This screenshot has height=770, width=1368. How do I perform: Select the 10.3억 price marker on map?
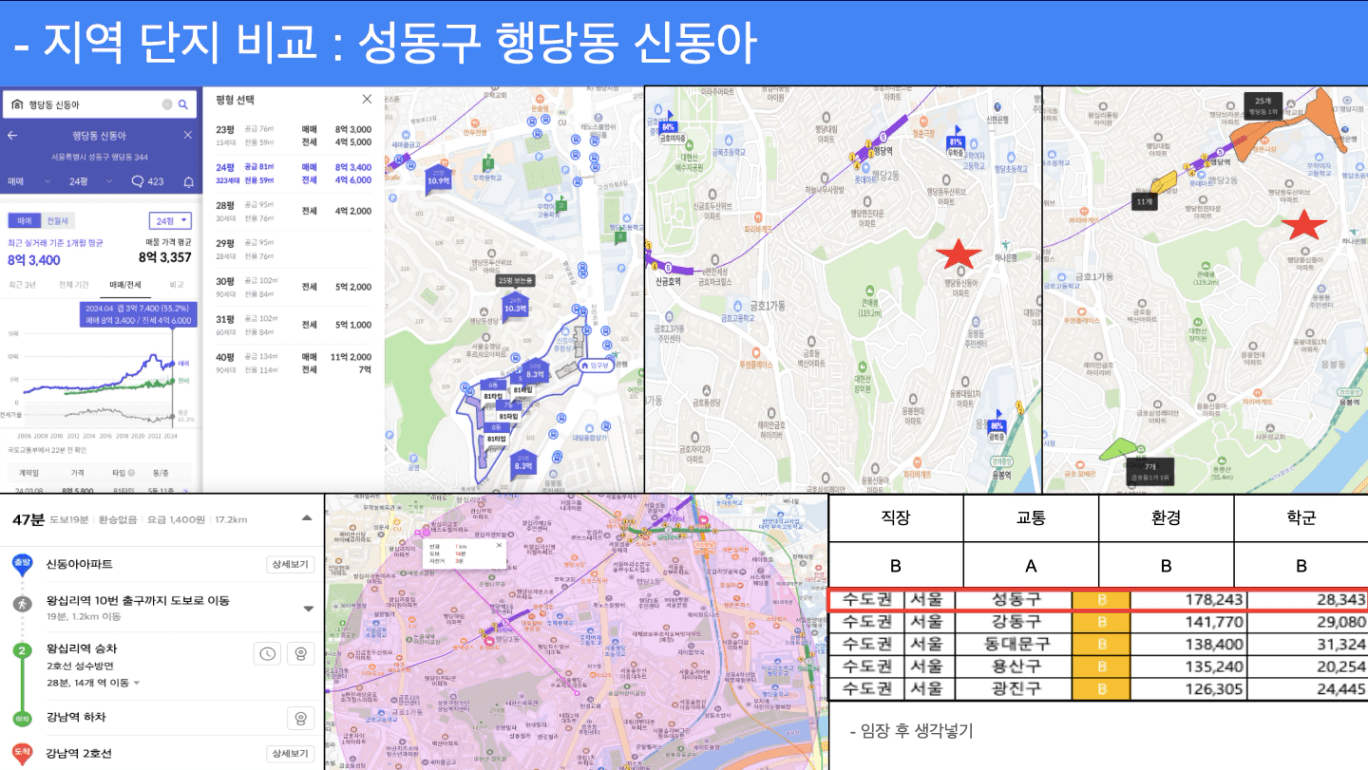click(x=515, y=306)
